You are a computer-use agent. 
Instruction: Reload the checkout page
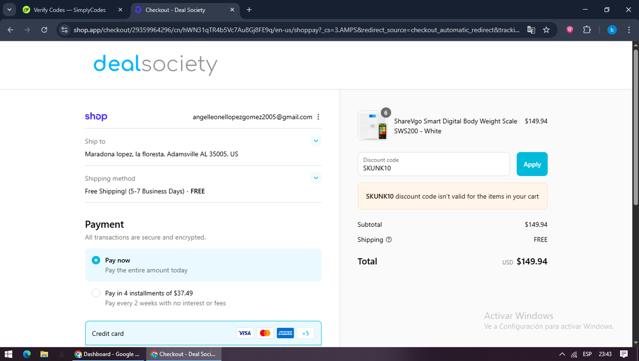tap(44, 30)
